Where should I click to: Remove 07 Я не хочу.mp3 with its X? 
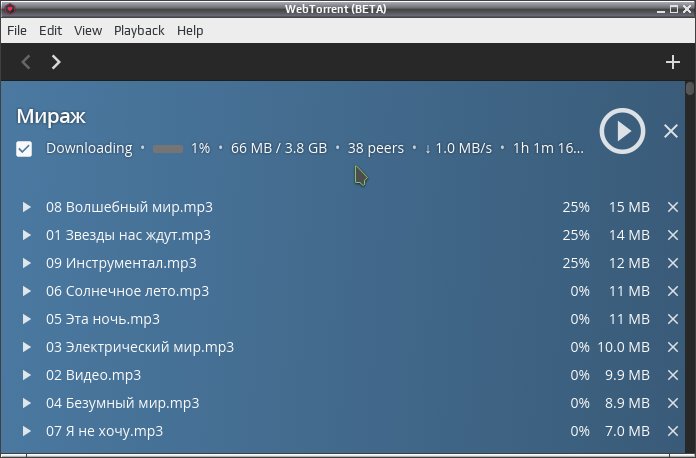tap(673, 431)
